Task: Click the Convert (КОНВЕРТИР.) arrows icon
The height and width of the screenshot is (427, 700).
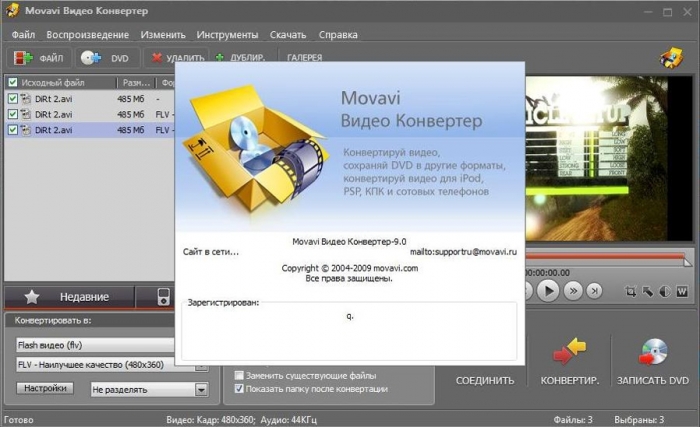Action: pos(569,351)
